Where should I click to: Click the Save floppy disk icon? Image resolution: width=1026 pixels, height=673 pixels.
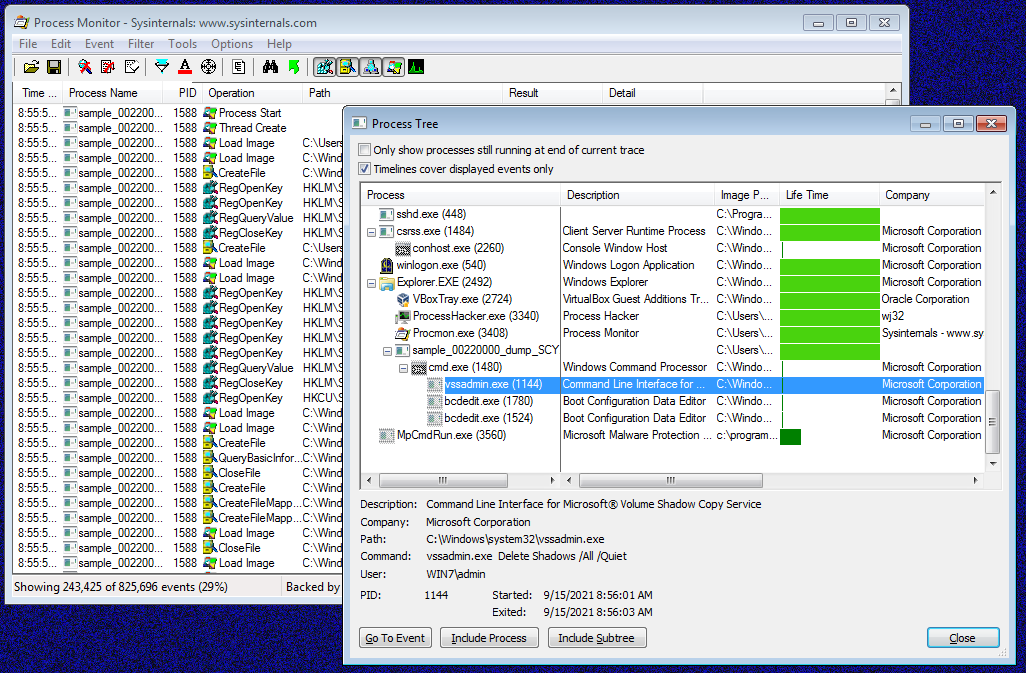[x=53, y=67]
